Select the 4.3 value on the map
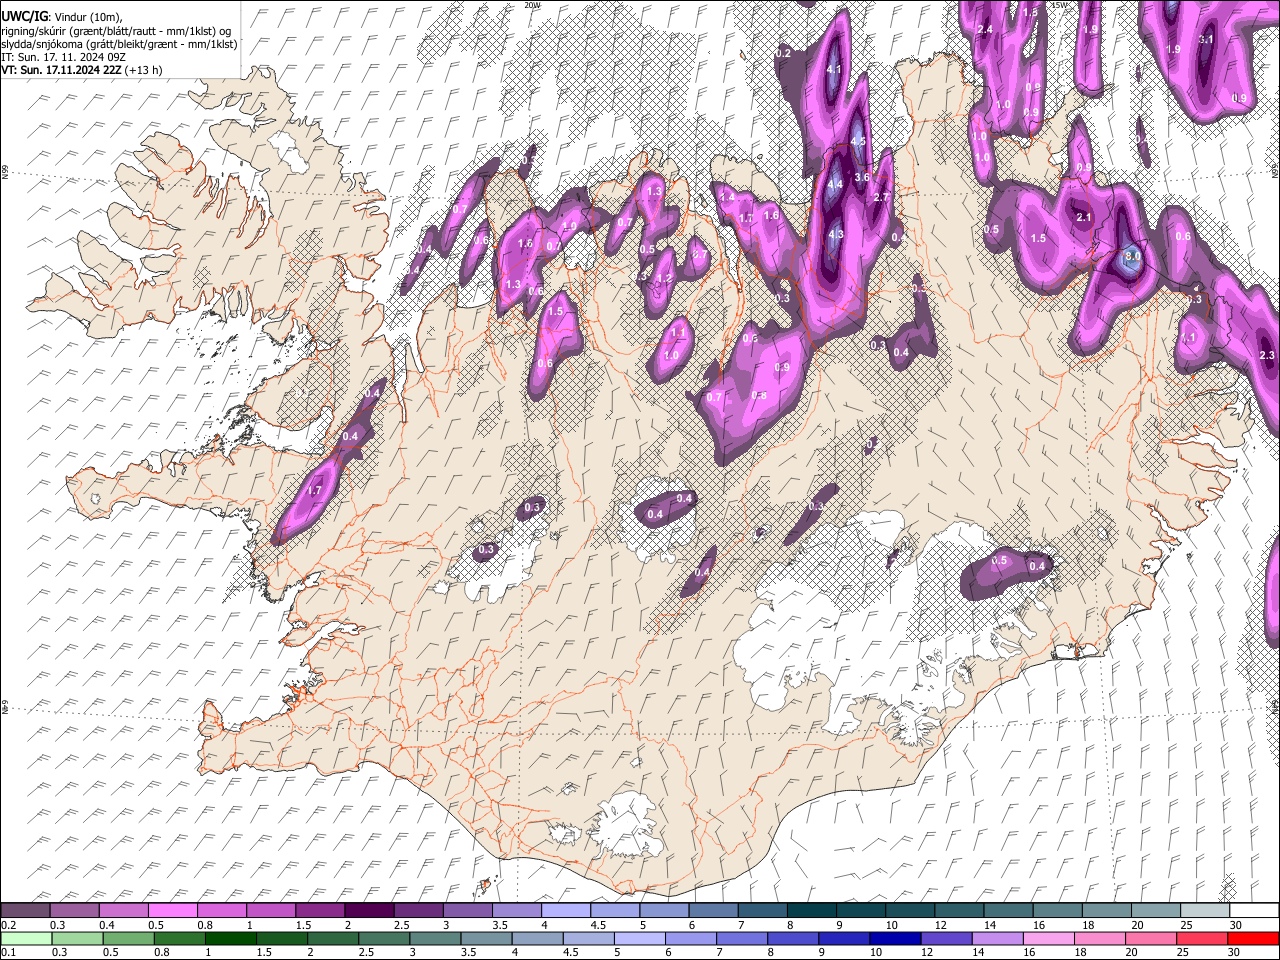1280x960 pixels. (837, 234)
